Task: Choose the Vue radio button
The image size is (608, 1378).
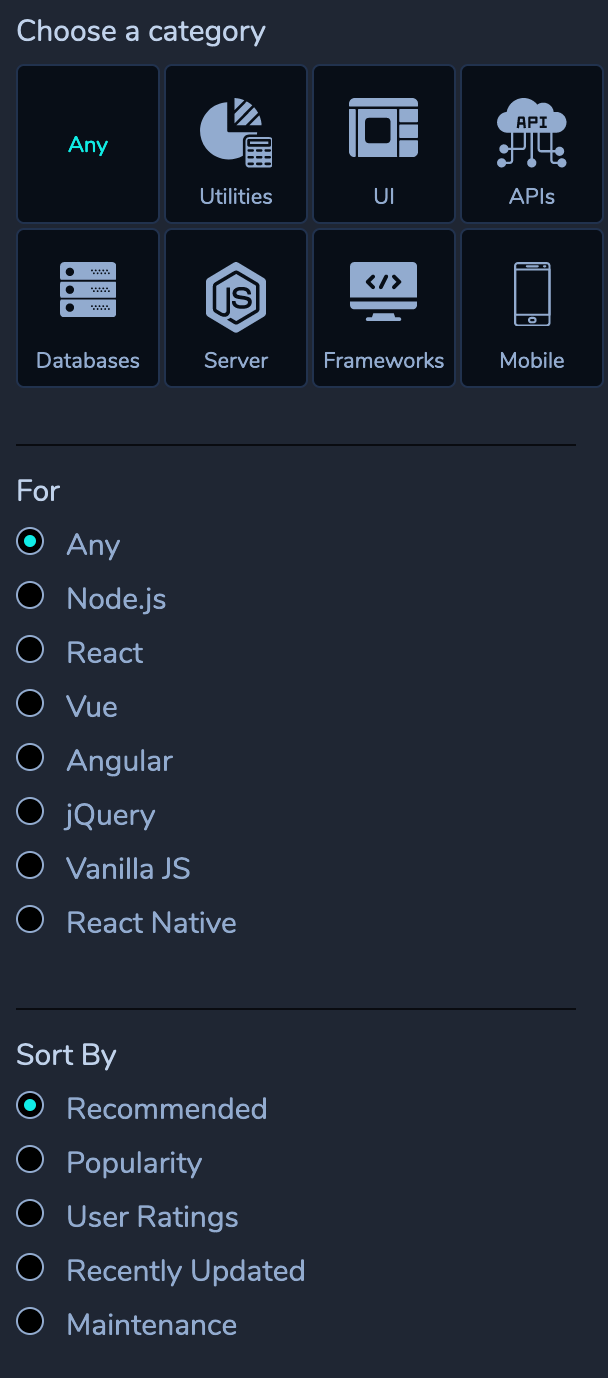Action: coord(31,704)
